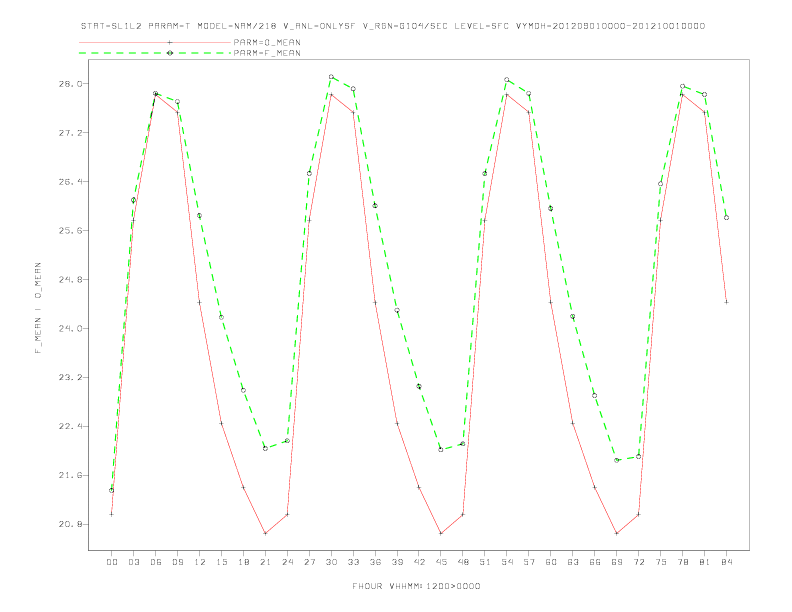Image resolution: width=792 pixels, height=612 pixels.
Task: Click the x-axis tick label 48
Action: tap(463, 562)
